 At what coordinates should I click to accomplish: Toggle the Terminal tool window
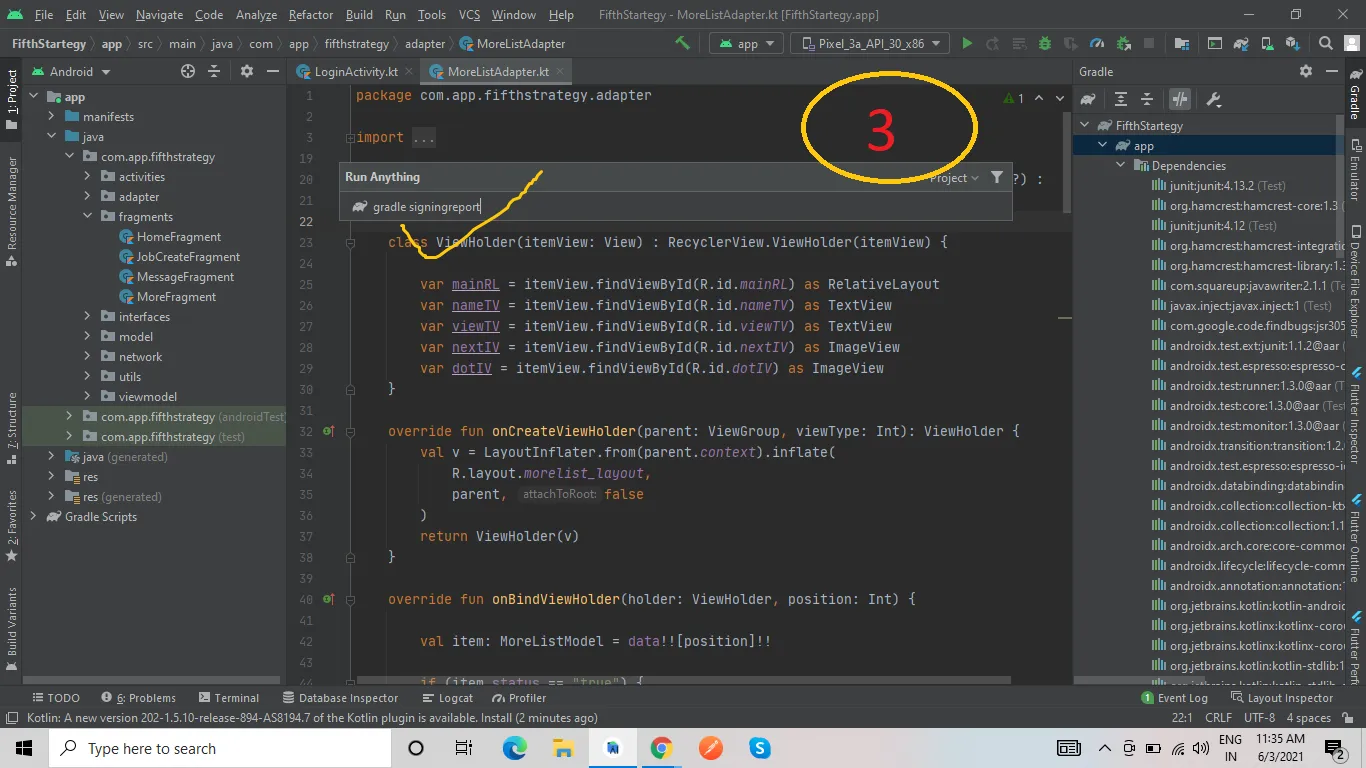point(228,698)
